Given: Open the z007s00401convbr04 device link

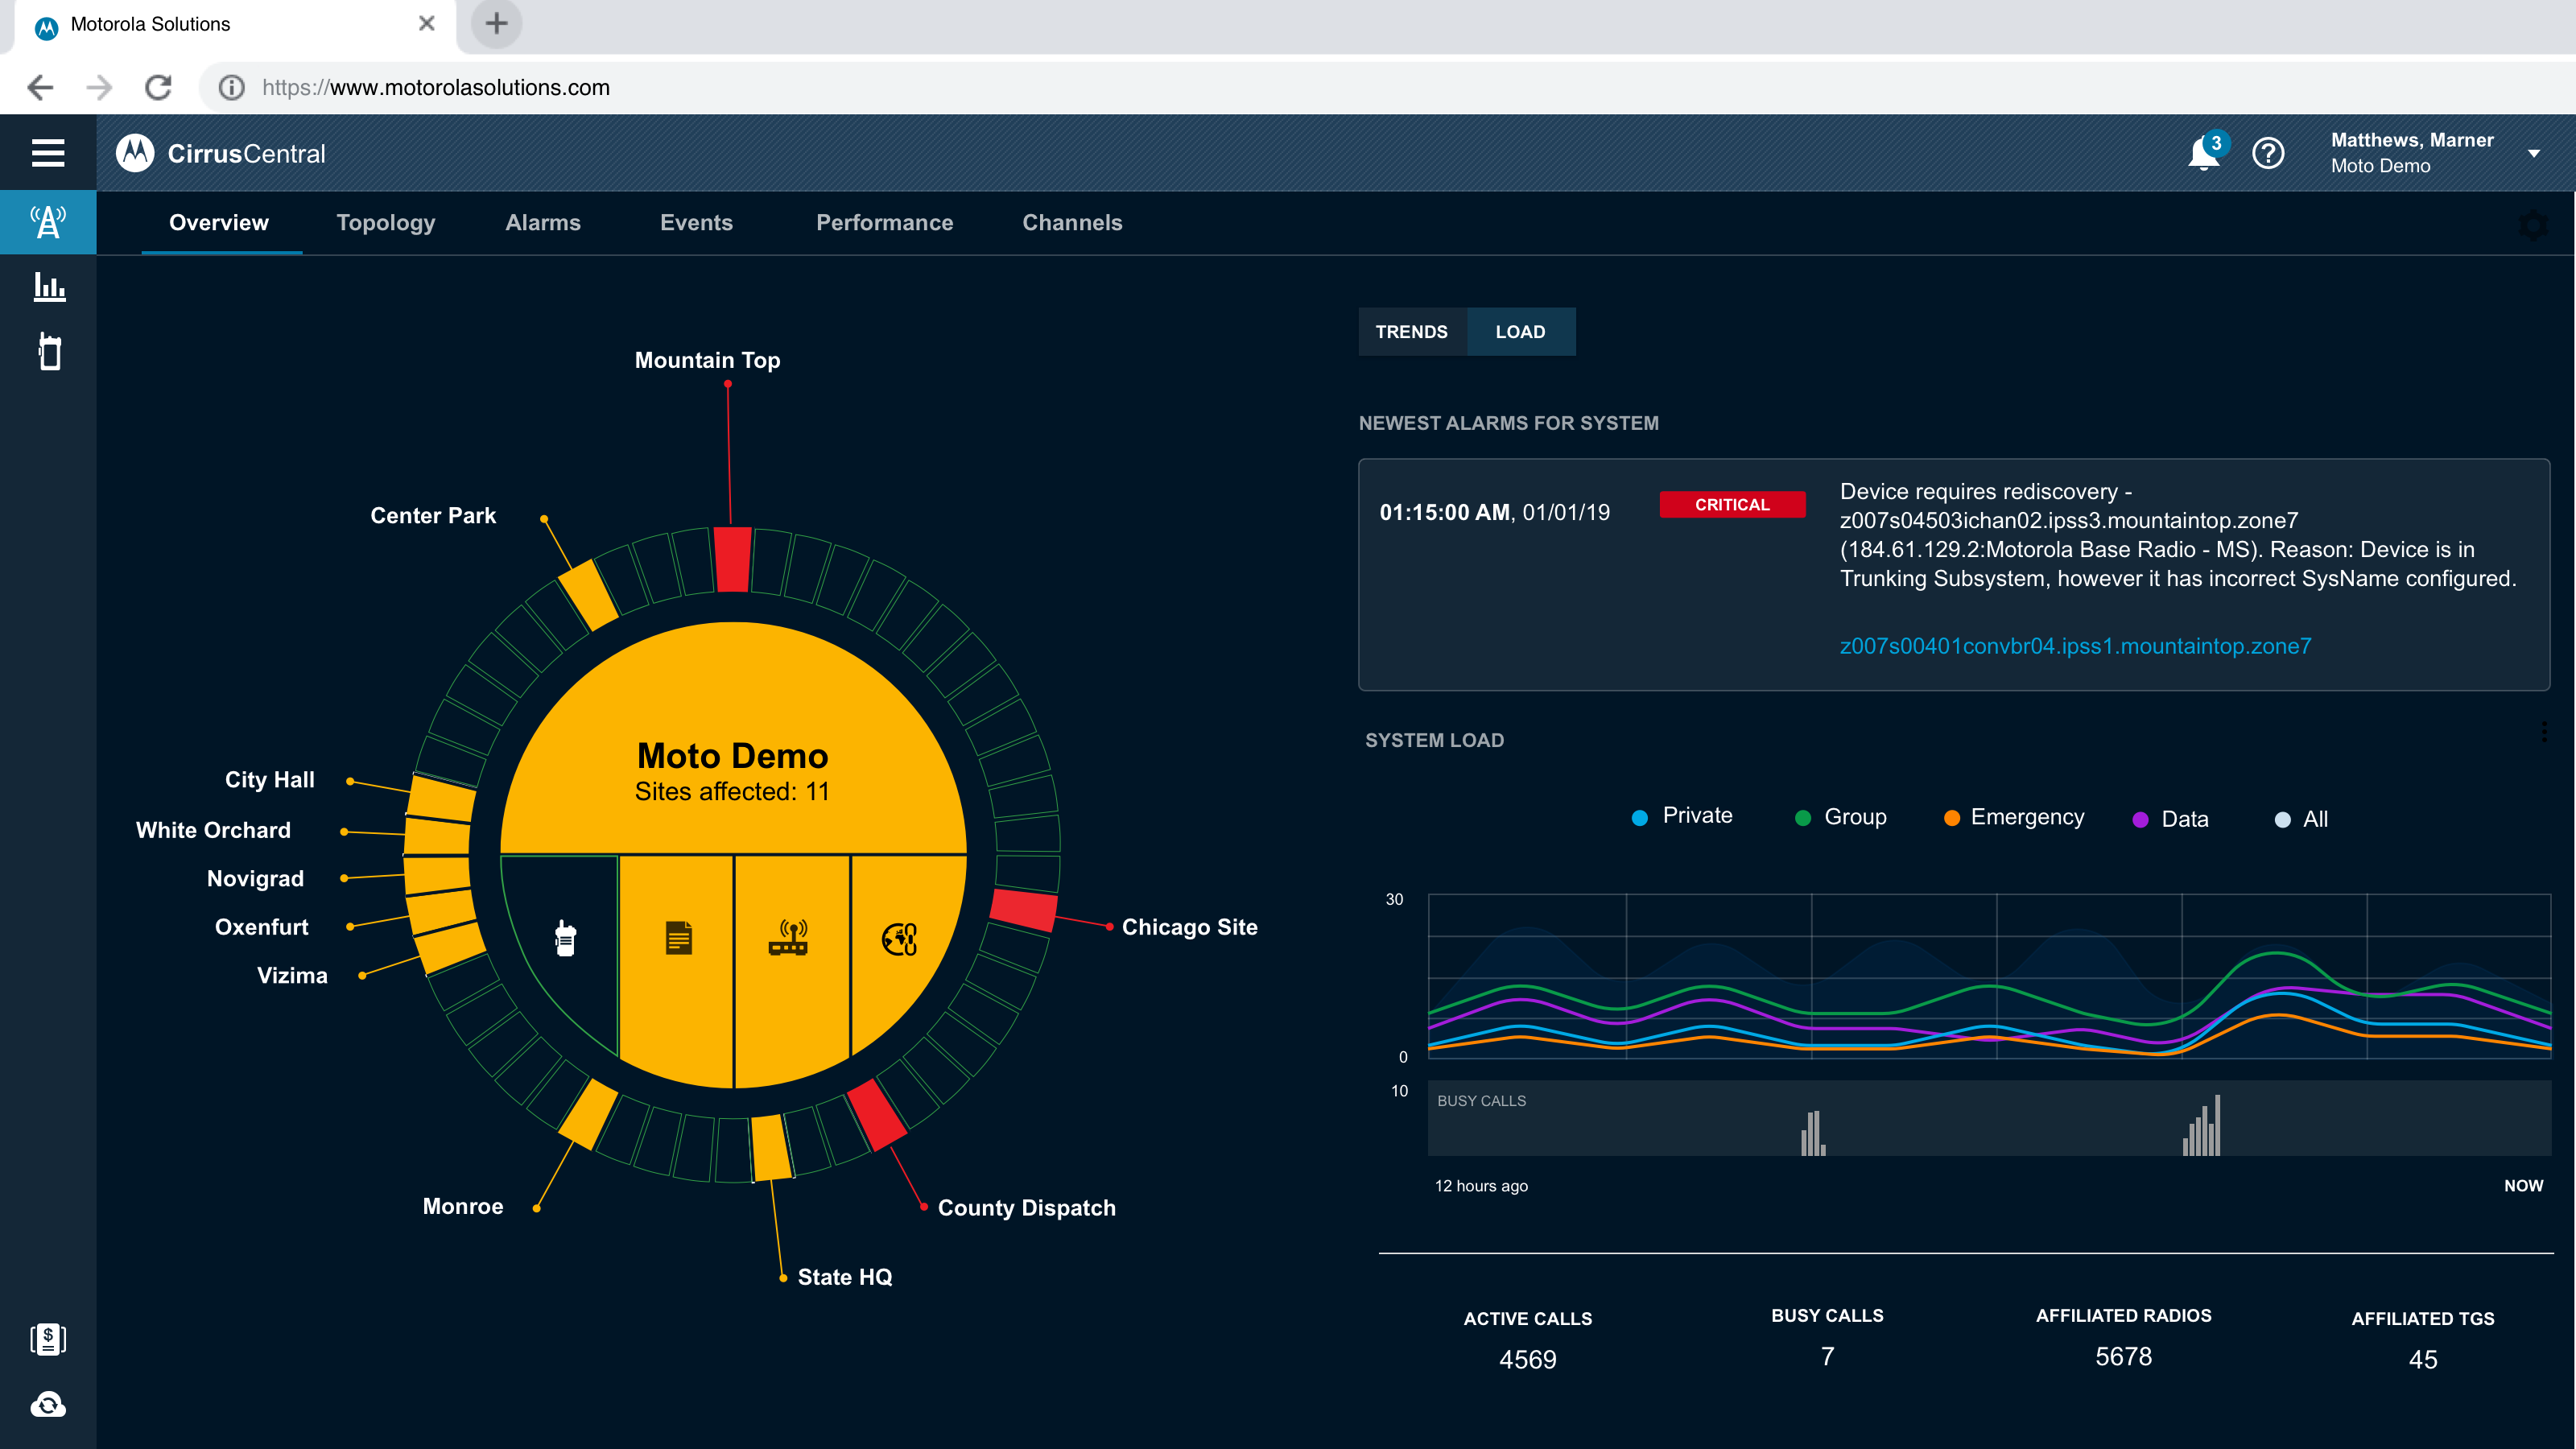Looking at the screenshot, I should tap(2075, 646).
